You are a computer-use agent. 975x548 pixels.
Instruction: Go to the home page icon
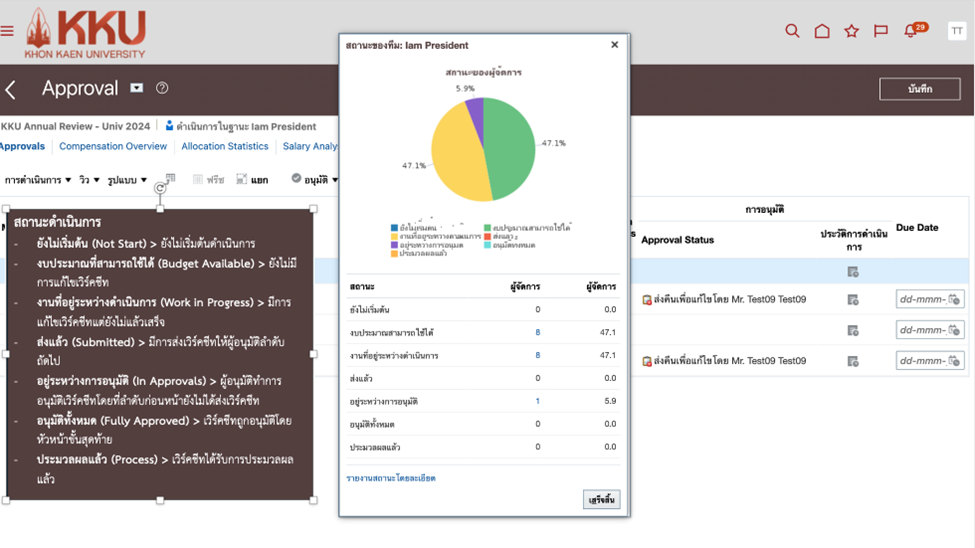[x=822, y=31]
